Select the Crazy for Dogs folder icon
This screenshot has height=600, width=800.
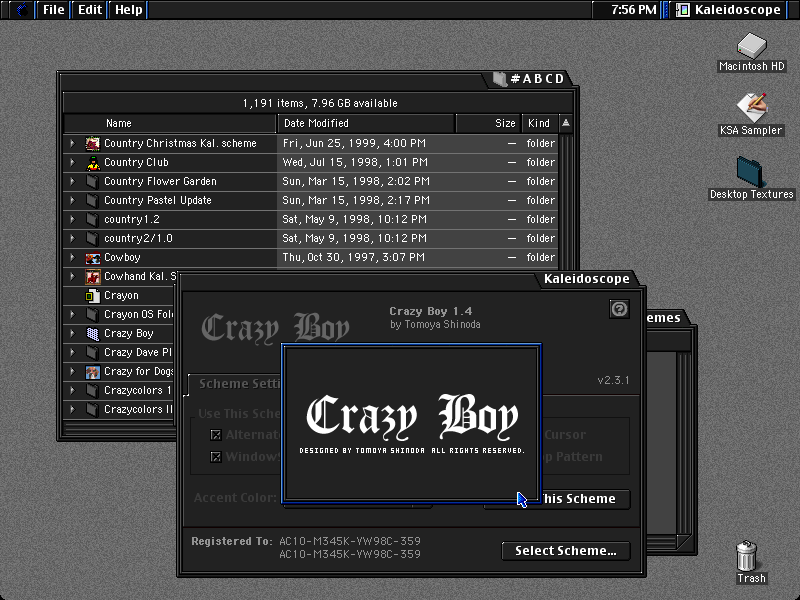(x=92, y=371)
